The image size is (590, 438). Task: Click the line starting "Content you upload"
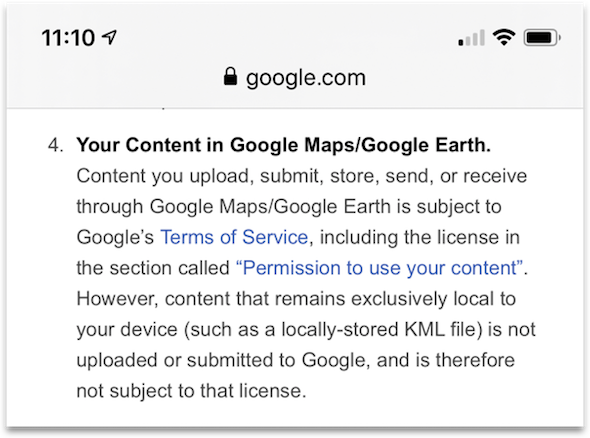point(302,176)
